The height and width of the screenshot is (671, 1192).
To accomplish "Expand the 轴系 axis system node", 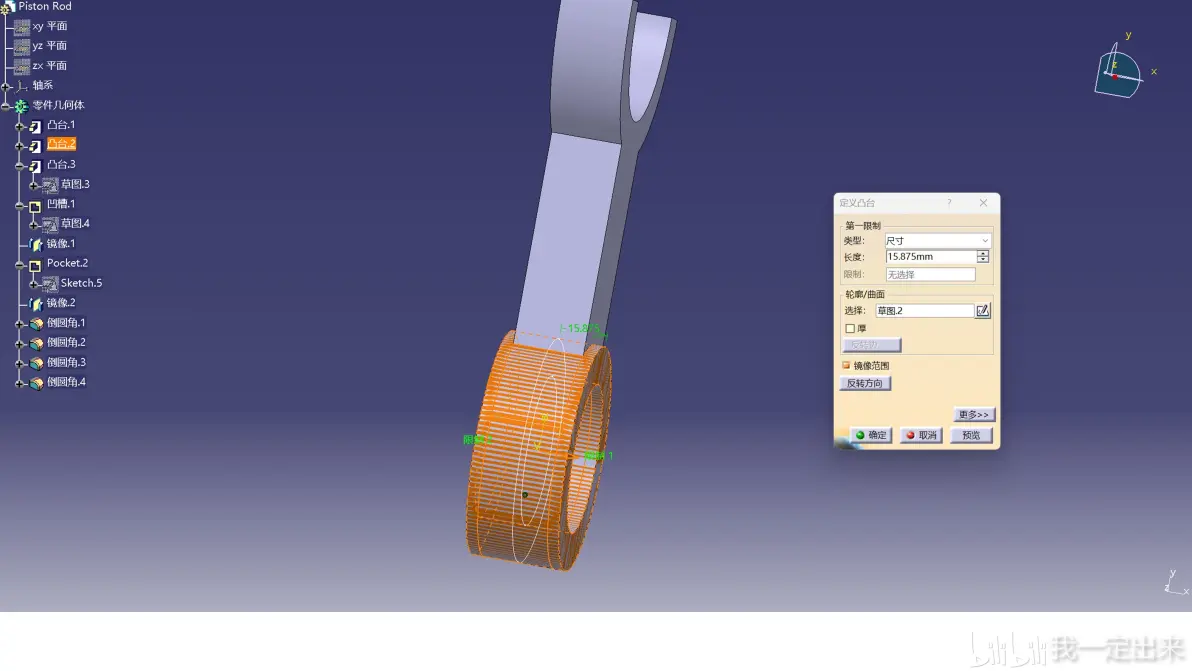I will (5, 87).
